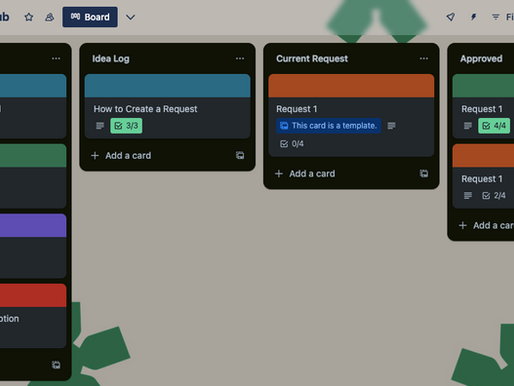
Task: Open the purple cover card in leftmost list
Action: (x=33, y=246)
